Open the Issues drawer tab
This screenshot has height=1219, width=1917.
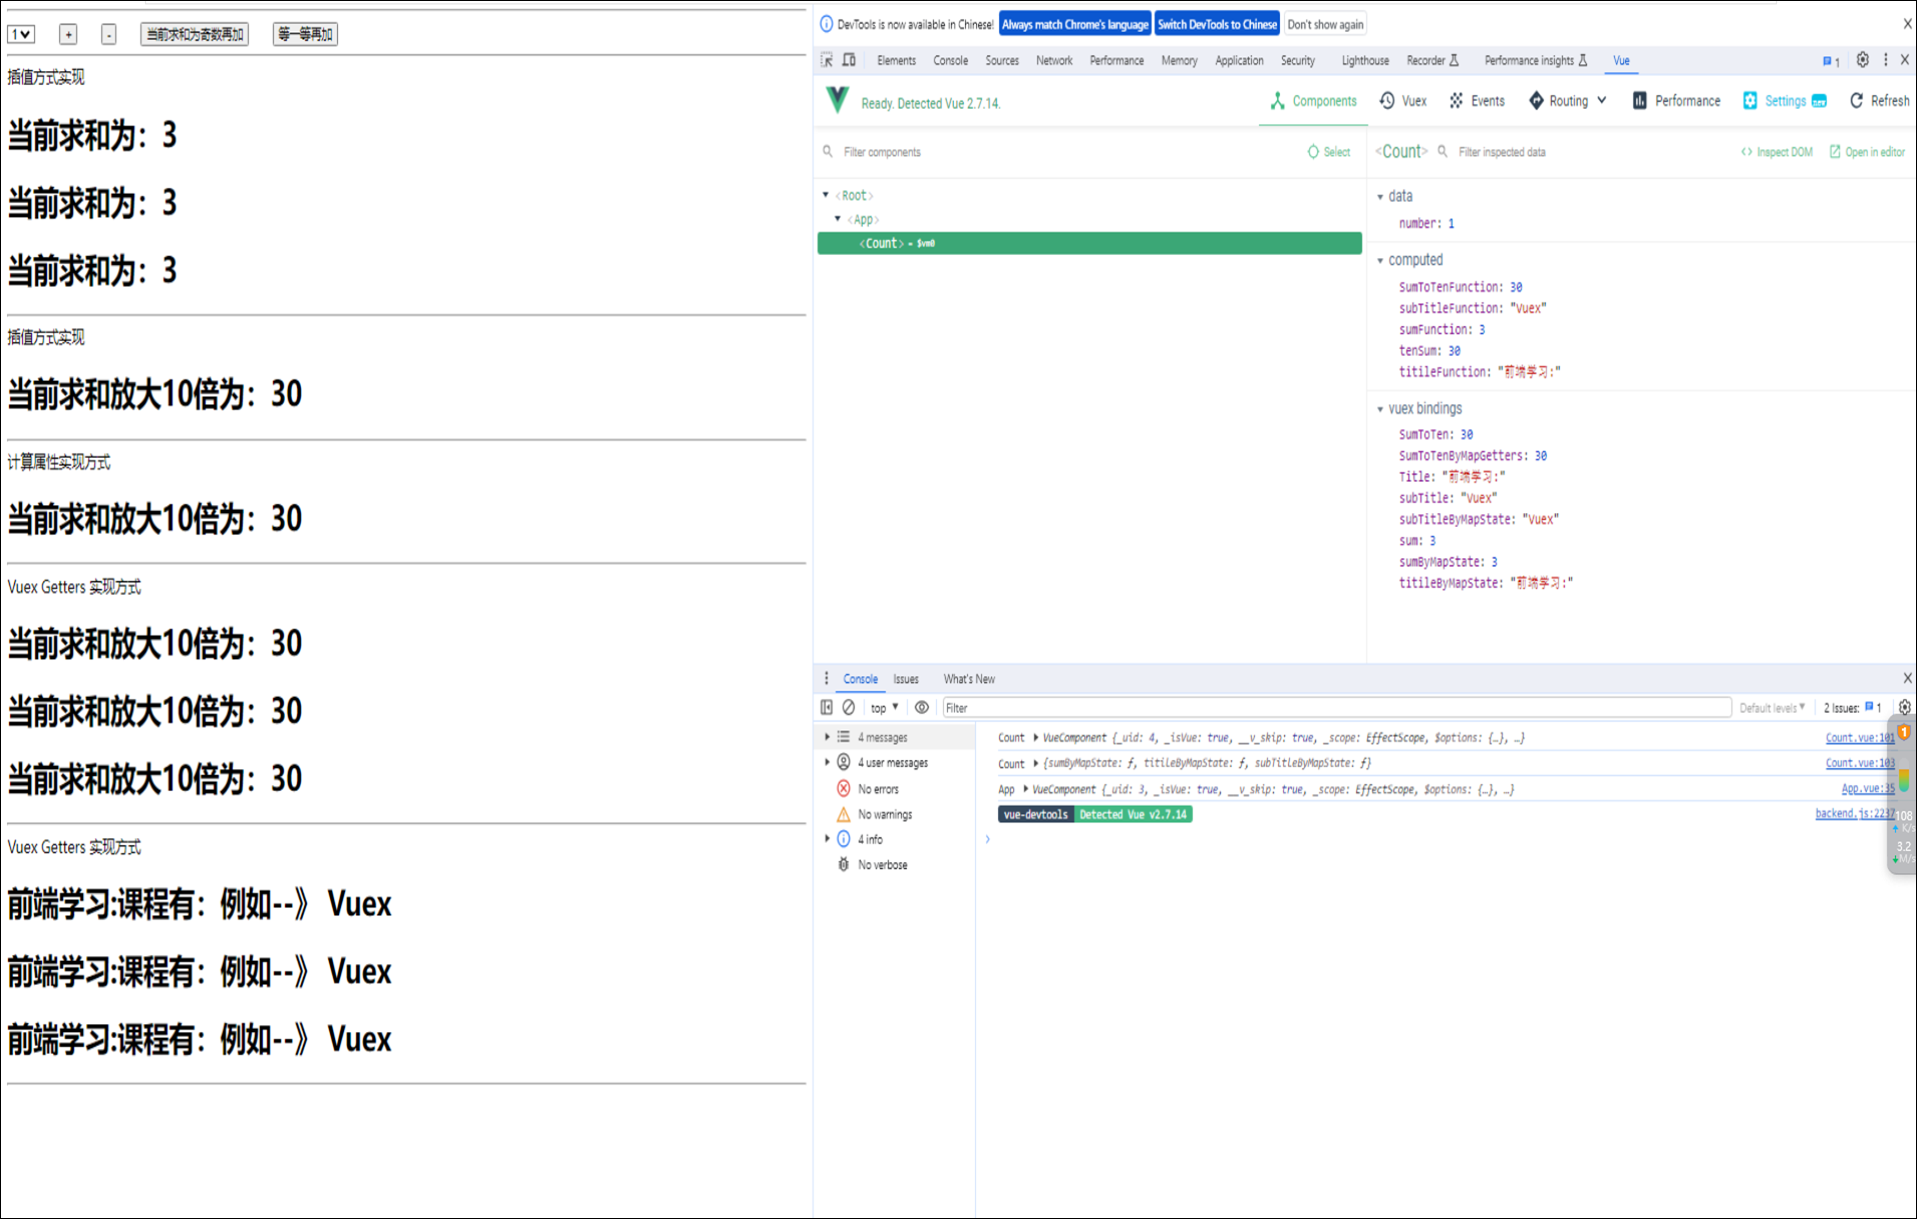[x=906, y=679]
